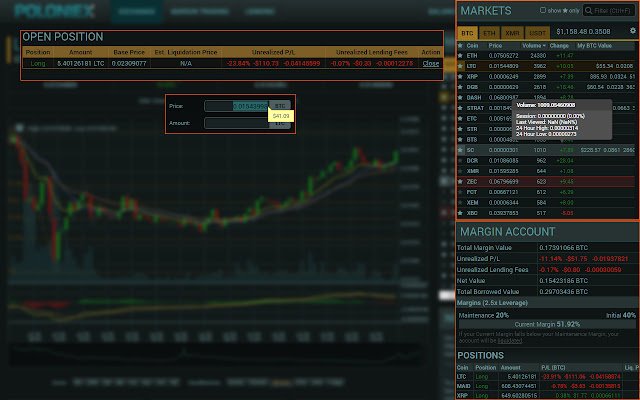Toggle the favorite star for DGB
The width and height of the screenshot is (640, 400).
point(460,87)
